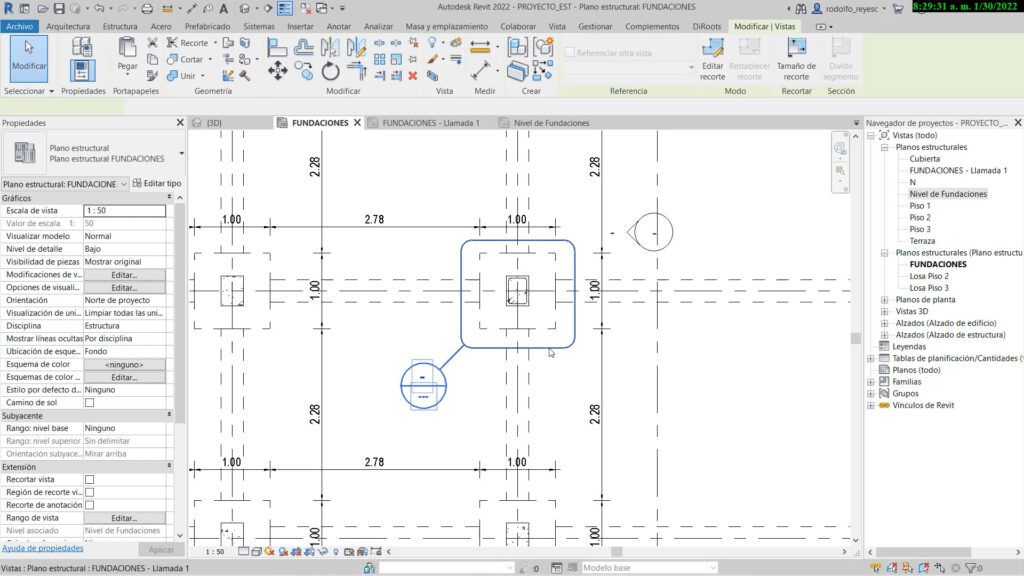Open the Plano estructural type selector dropdown

tap(181, 153)
